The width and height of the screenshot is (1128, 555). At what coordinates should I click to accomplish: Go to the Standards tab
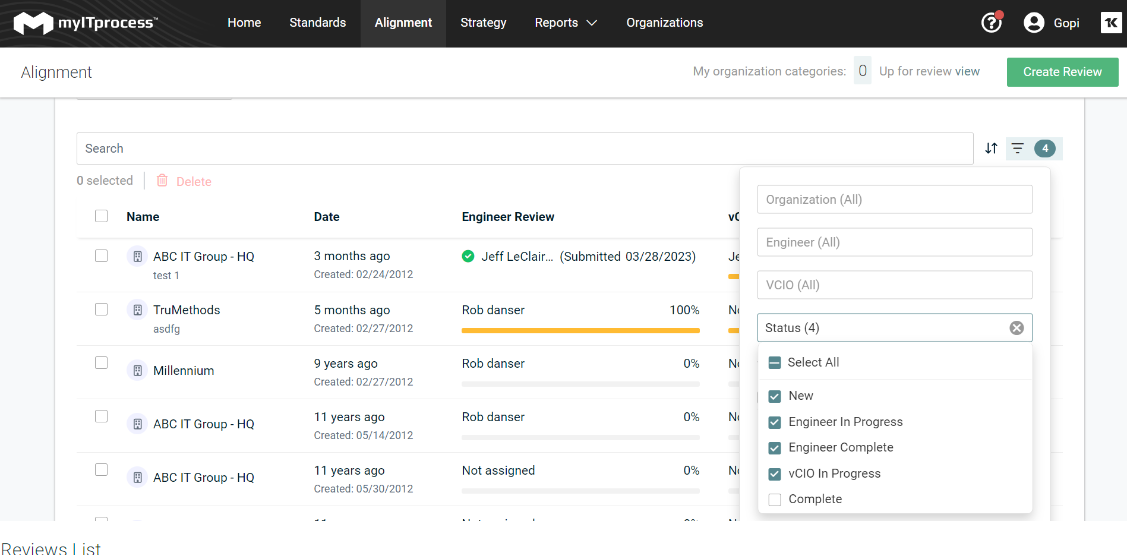(317, 23)
